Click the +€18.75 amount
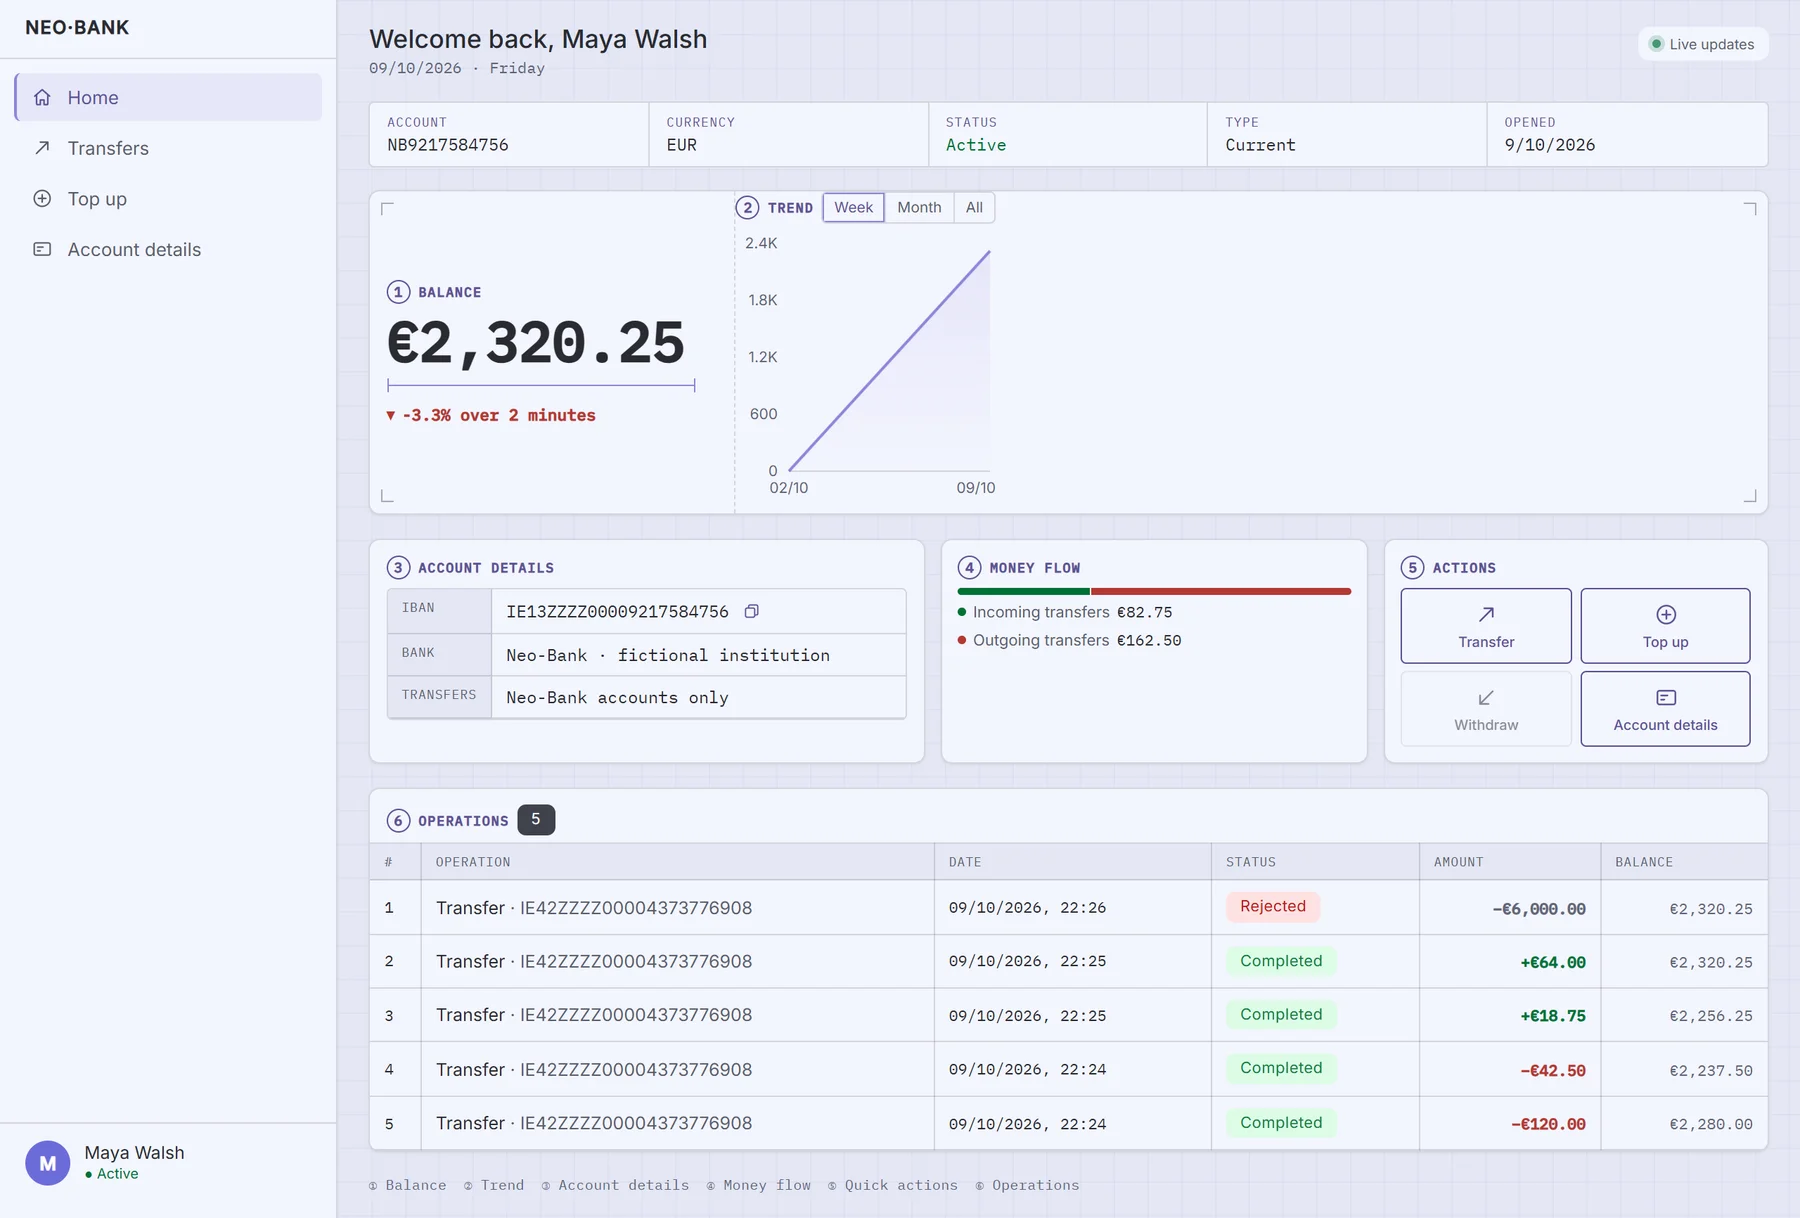This screenshot has height=1218, width=1800. point(1553,1016)
